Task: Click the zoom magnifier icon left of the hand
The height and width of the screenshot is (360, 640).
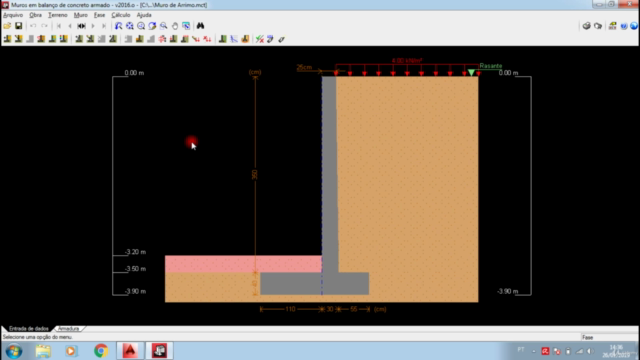Action: 164,26
